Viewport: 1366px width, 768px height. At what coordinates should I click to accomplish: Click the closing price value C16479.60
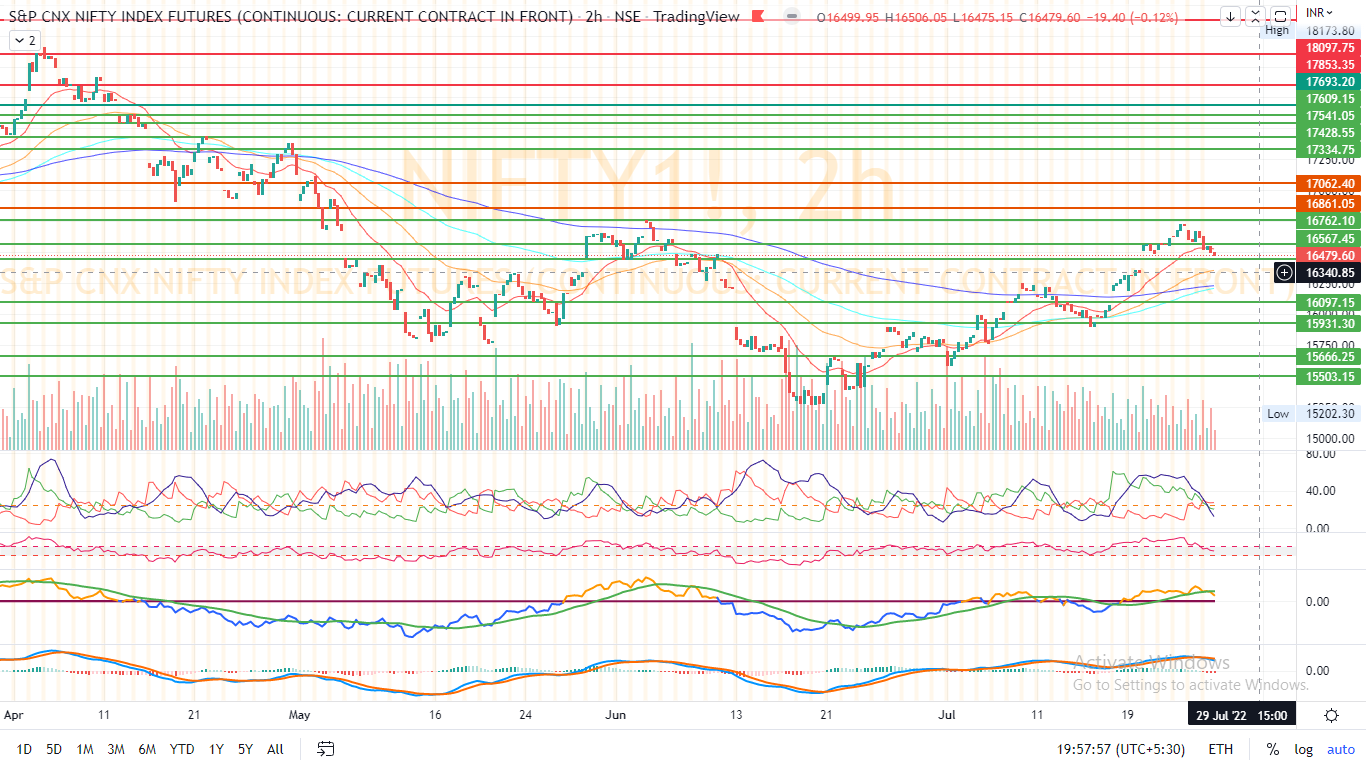click(1048, 17)
